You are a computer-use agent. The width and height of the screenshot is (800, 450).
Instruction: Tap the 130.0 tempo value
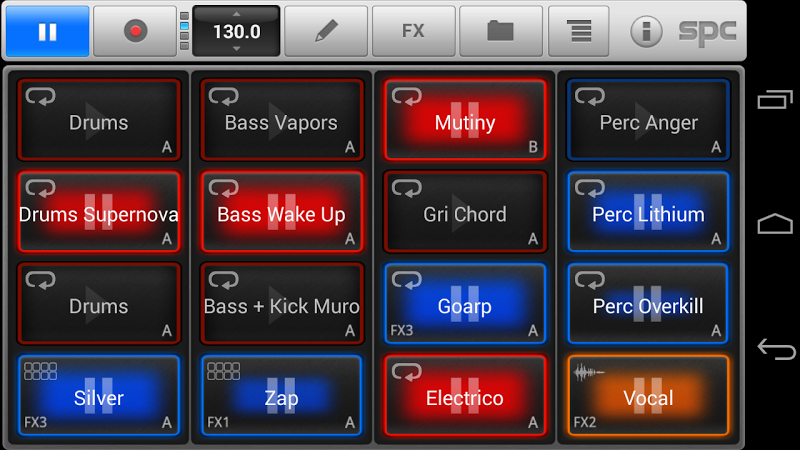click(237, 32)
